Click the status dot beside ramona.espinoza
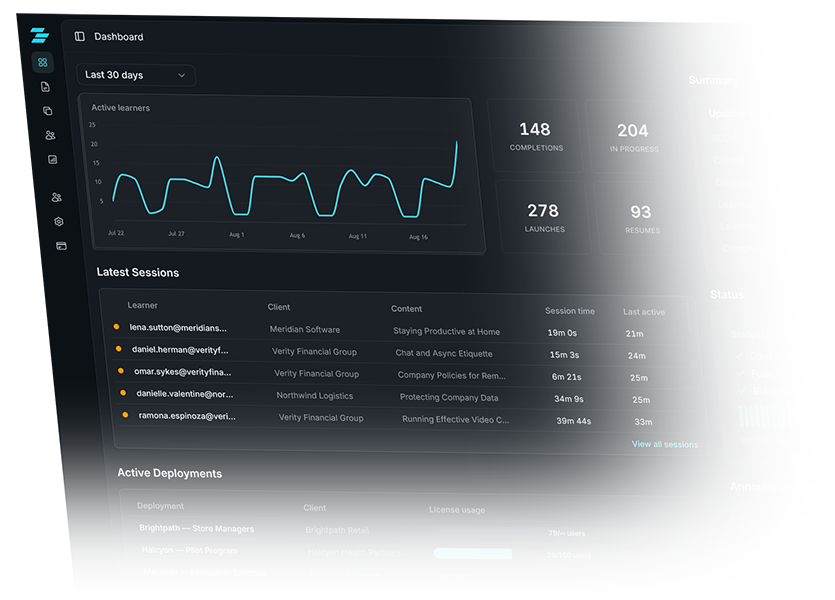Viewport: 835px width, 600px height. pyautogui.click(x=125, y=415)
